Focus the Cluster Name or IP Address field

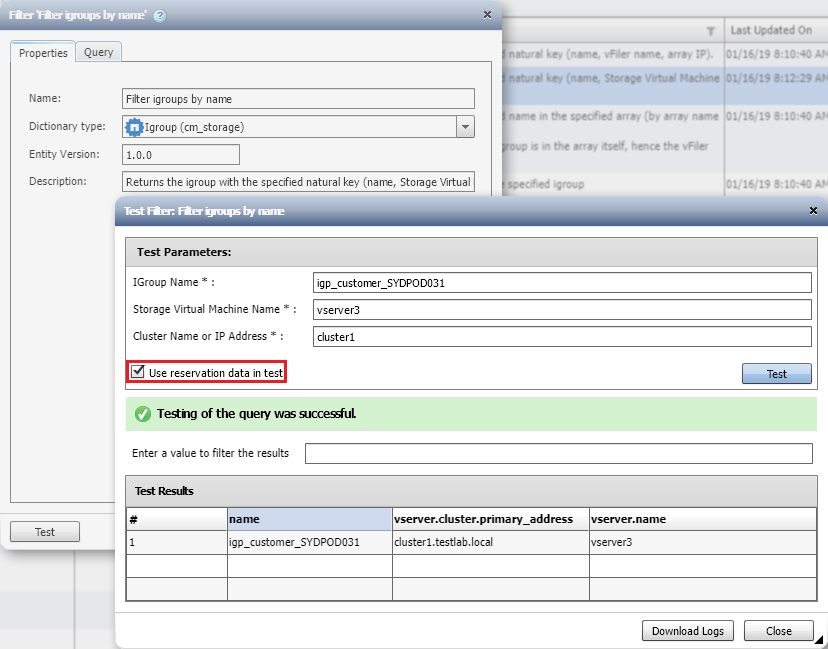point(562,337)
